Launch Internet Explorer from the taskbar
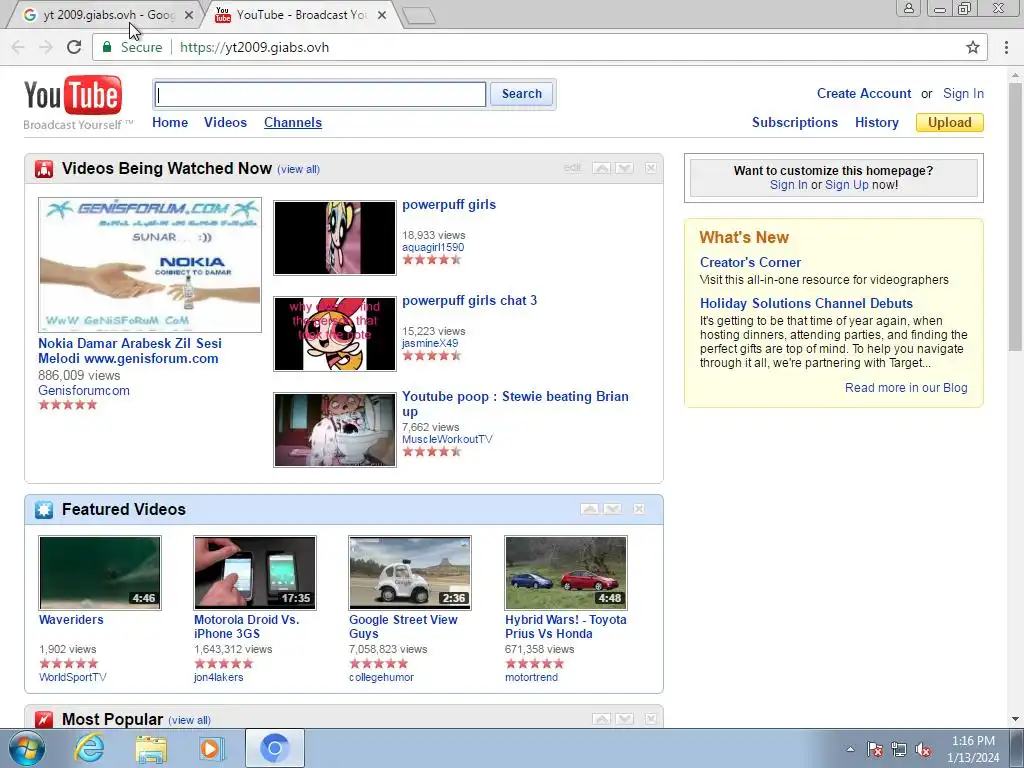The height and width of the screenshot is (768, 1024). (89, 748)
